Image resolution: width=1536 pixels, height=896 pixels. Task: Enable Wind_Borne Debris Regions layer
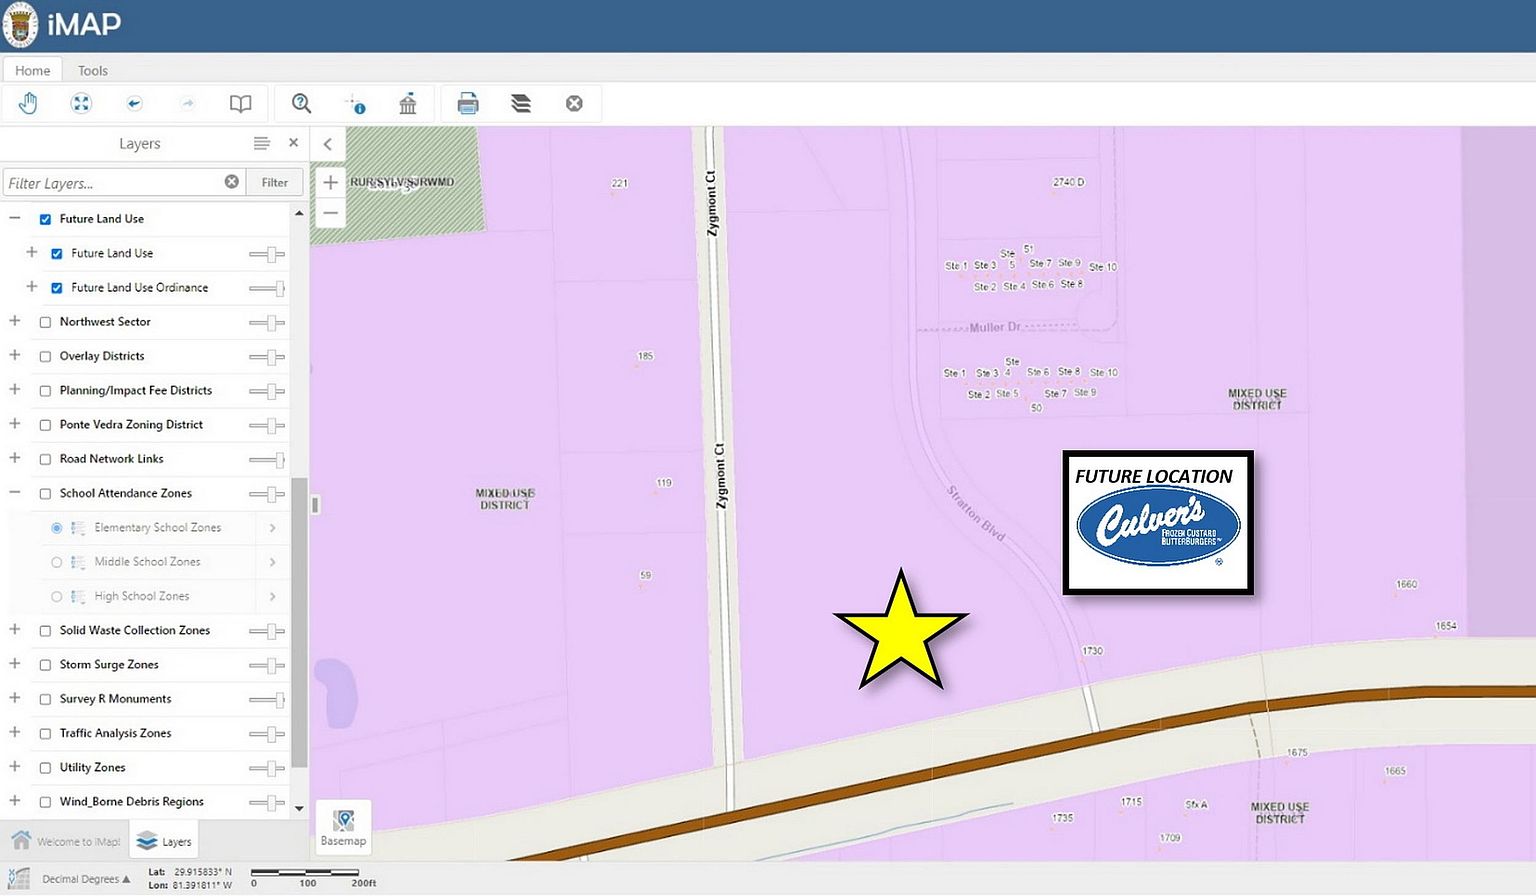click(45, 802)
